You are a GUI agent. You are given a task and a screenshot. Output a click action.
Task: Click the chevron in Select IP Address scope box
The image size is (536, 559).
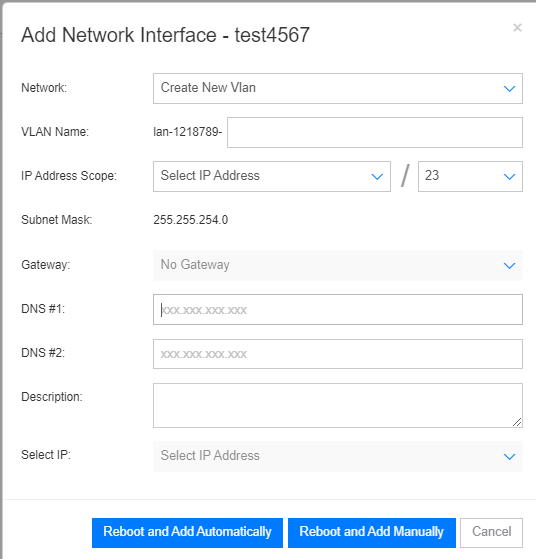pyautogui.click(x=377, y=176)
